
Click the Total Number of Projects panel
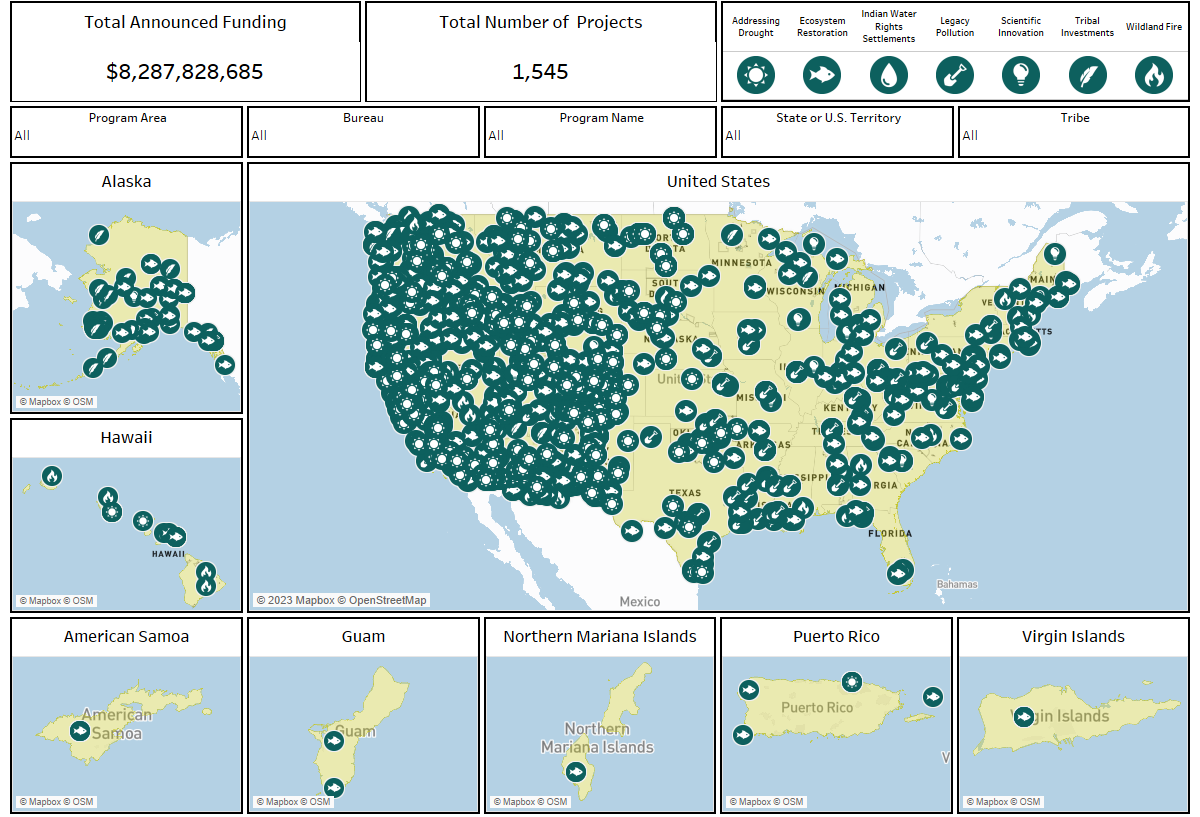click(x=540, y=50)
